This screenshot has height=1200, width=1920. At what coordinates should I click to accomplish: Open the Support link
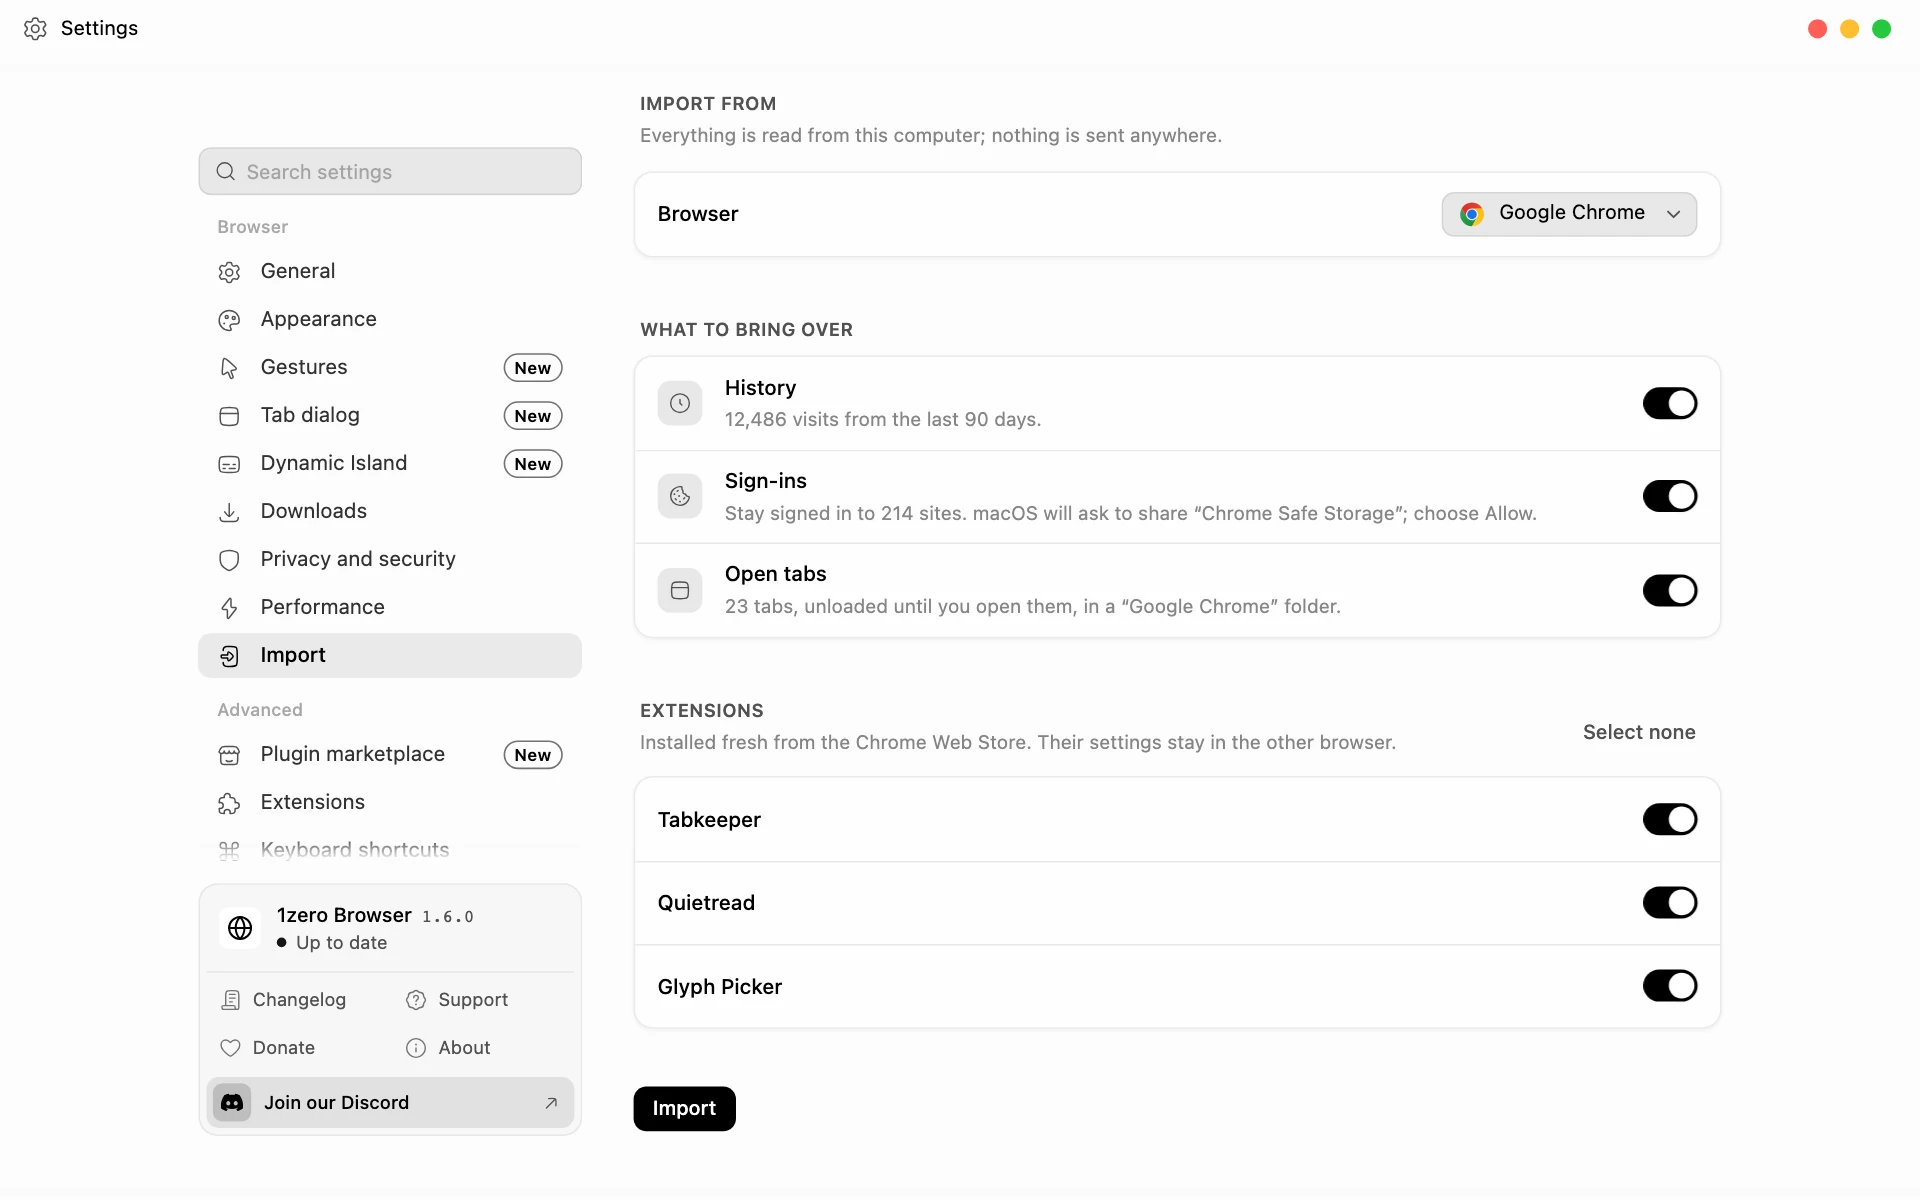457,1000
